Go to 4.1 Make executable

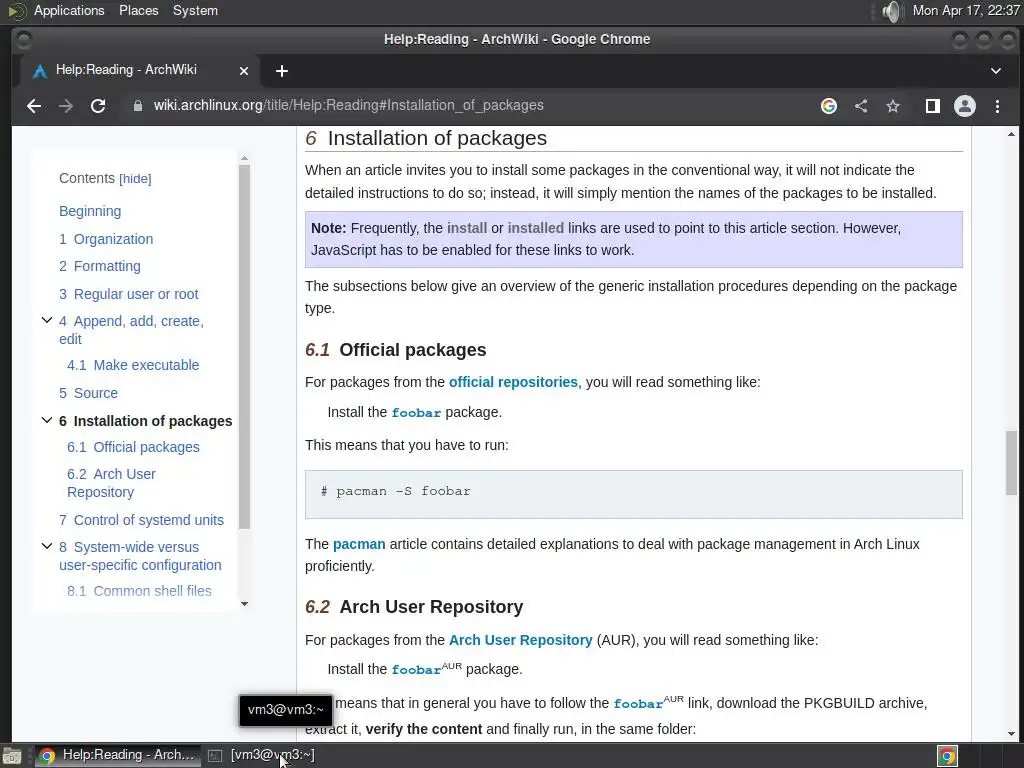(133, 365)
